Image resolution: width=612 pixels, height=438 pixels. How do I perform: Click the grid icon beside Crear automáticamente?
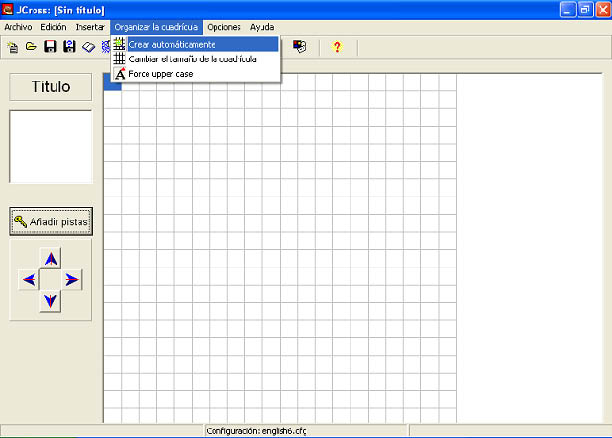click(x=119, y=44)
